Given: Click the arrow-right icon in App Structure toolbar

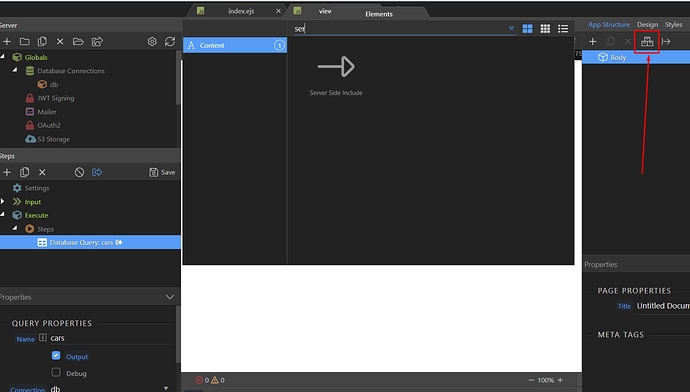Looking at the screenshot, I should point(666,41).
